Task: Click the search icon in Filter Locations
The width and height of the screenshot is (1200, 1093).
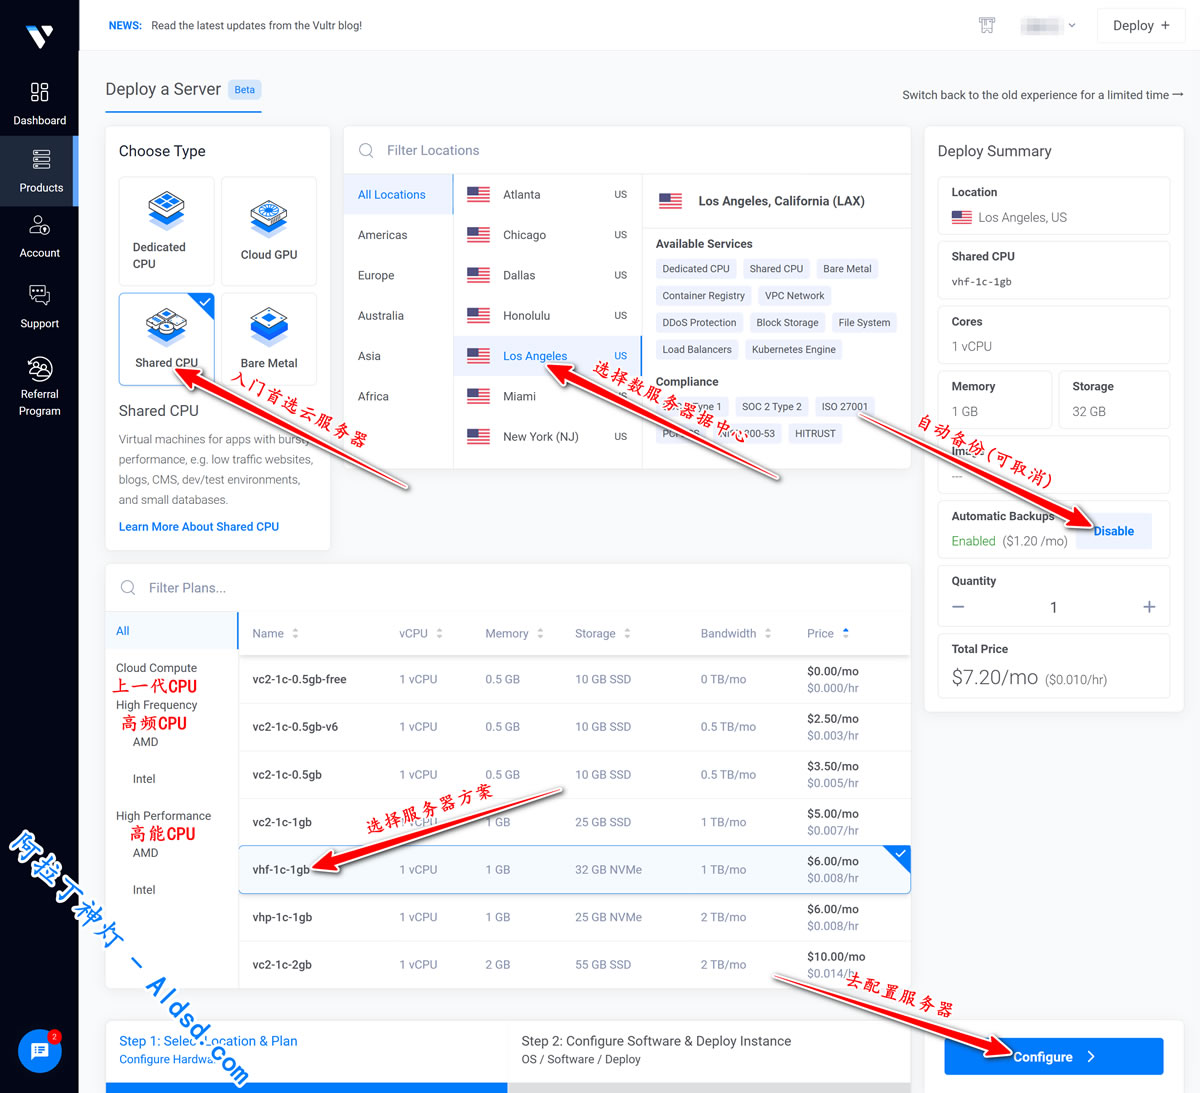Action: pos(366,150)
